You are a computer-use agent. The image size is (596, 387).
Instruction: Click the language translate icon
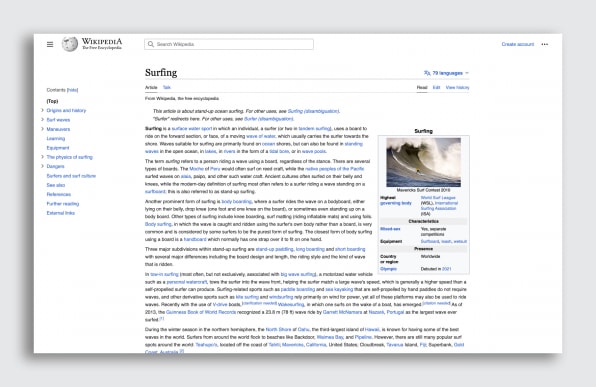click(x=427, y=73)
